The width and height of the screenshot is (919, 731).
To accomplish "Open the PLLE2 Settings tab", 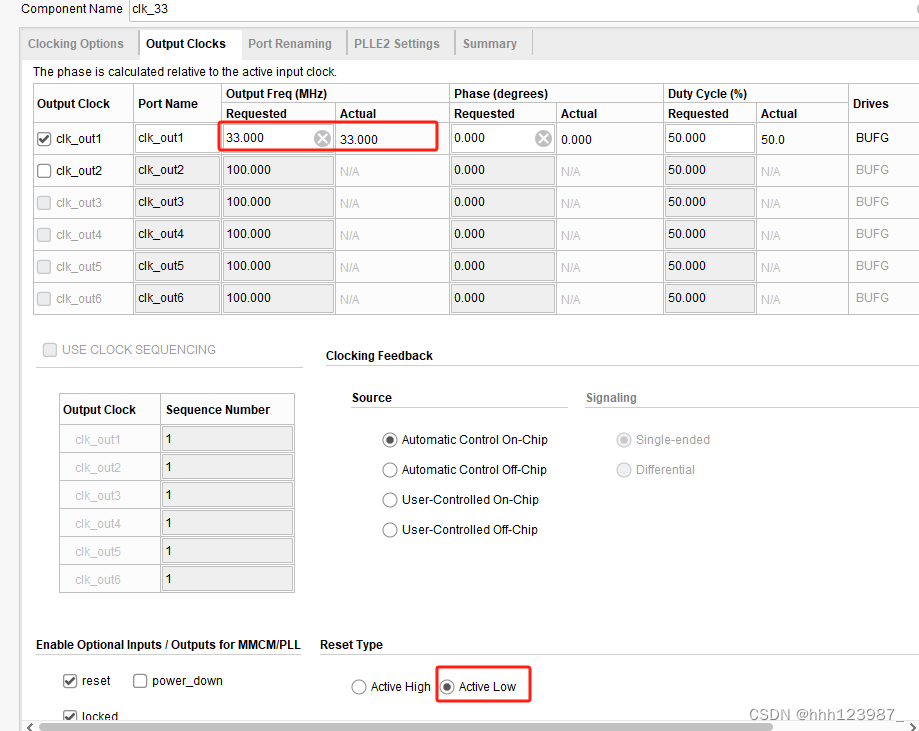I will (397, 44).
